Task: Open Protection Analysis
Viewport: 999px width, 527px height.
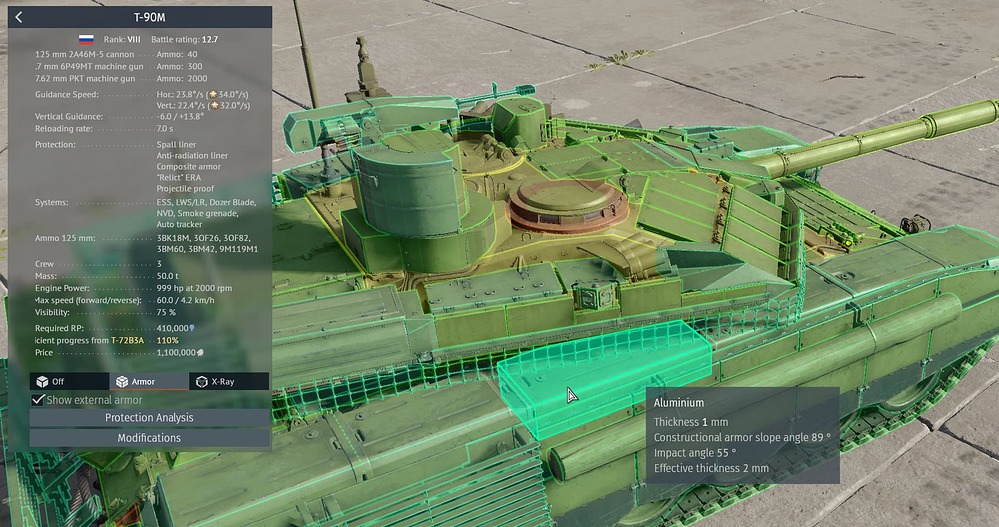Action: [149, 417]
